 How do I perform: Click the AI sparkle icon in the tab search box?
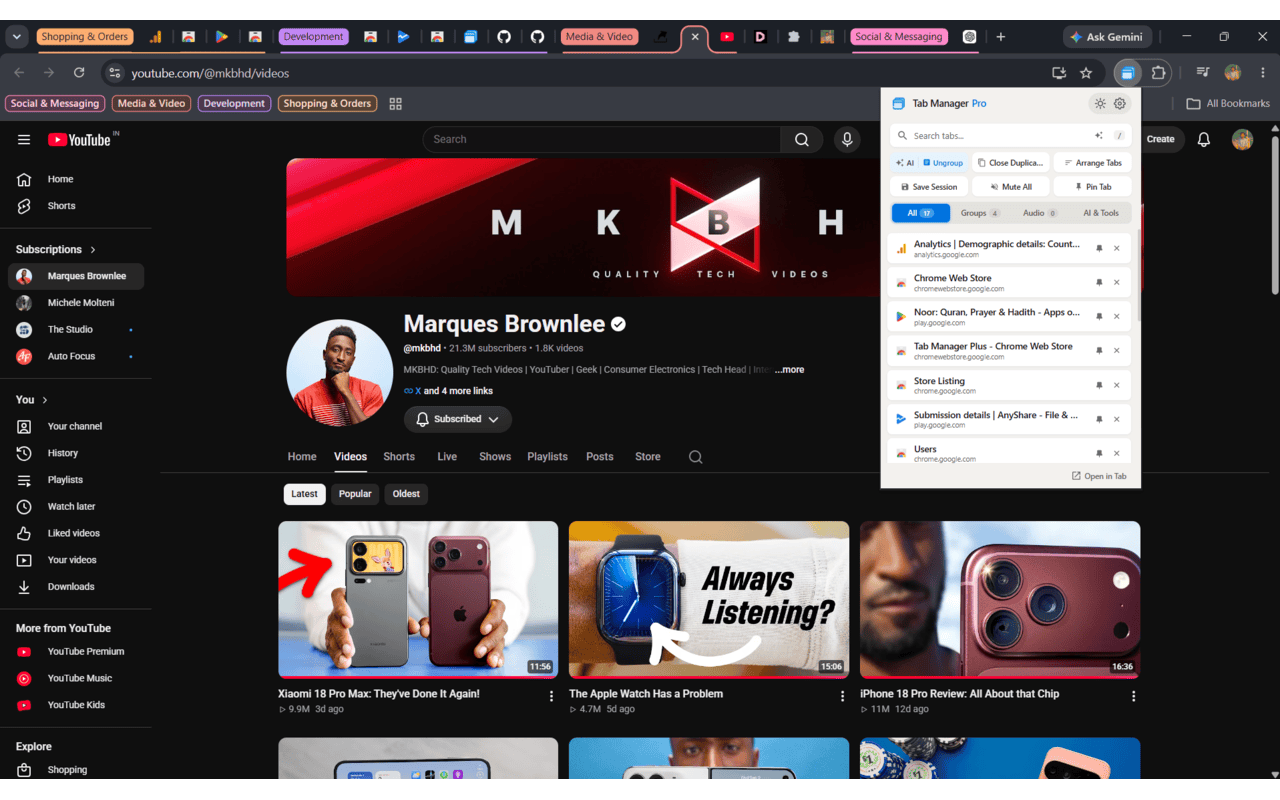coord(1099,135)
